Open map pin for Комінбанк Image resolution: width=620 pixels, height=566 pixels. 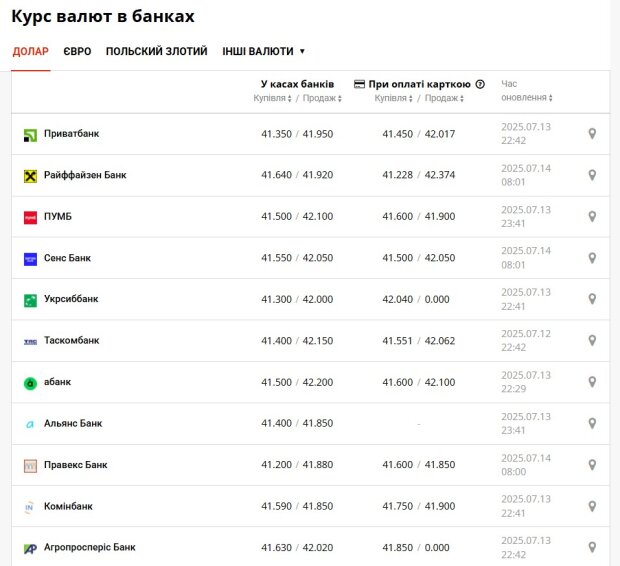[x=592, y=506]
